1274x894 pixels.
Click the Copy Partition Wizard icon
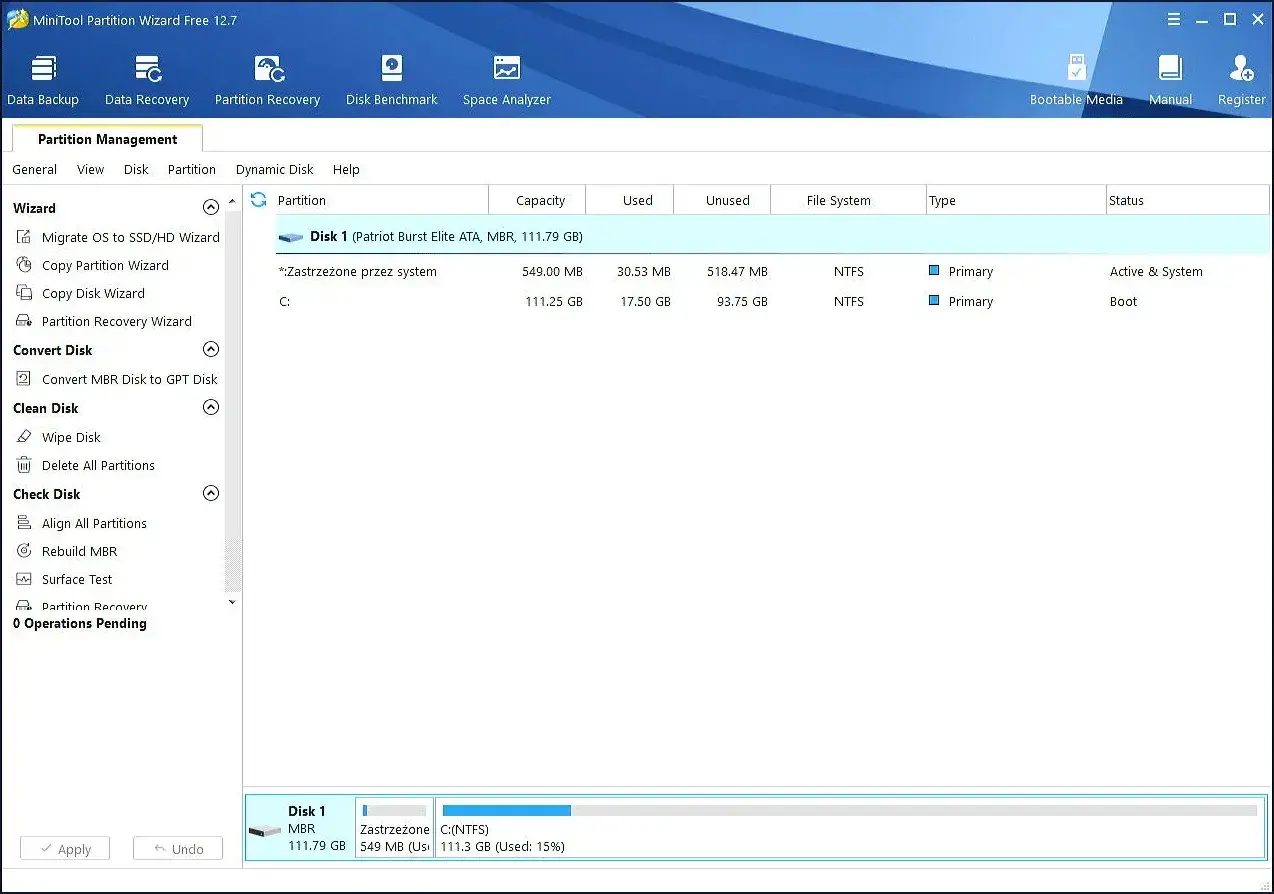pyautogui.click(x=24, y=265)
